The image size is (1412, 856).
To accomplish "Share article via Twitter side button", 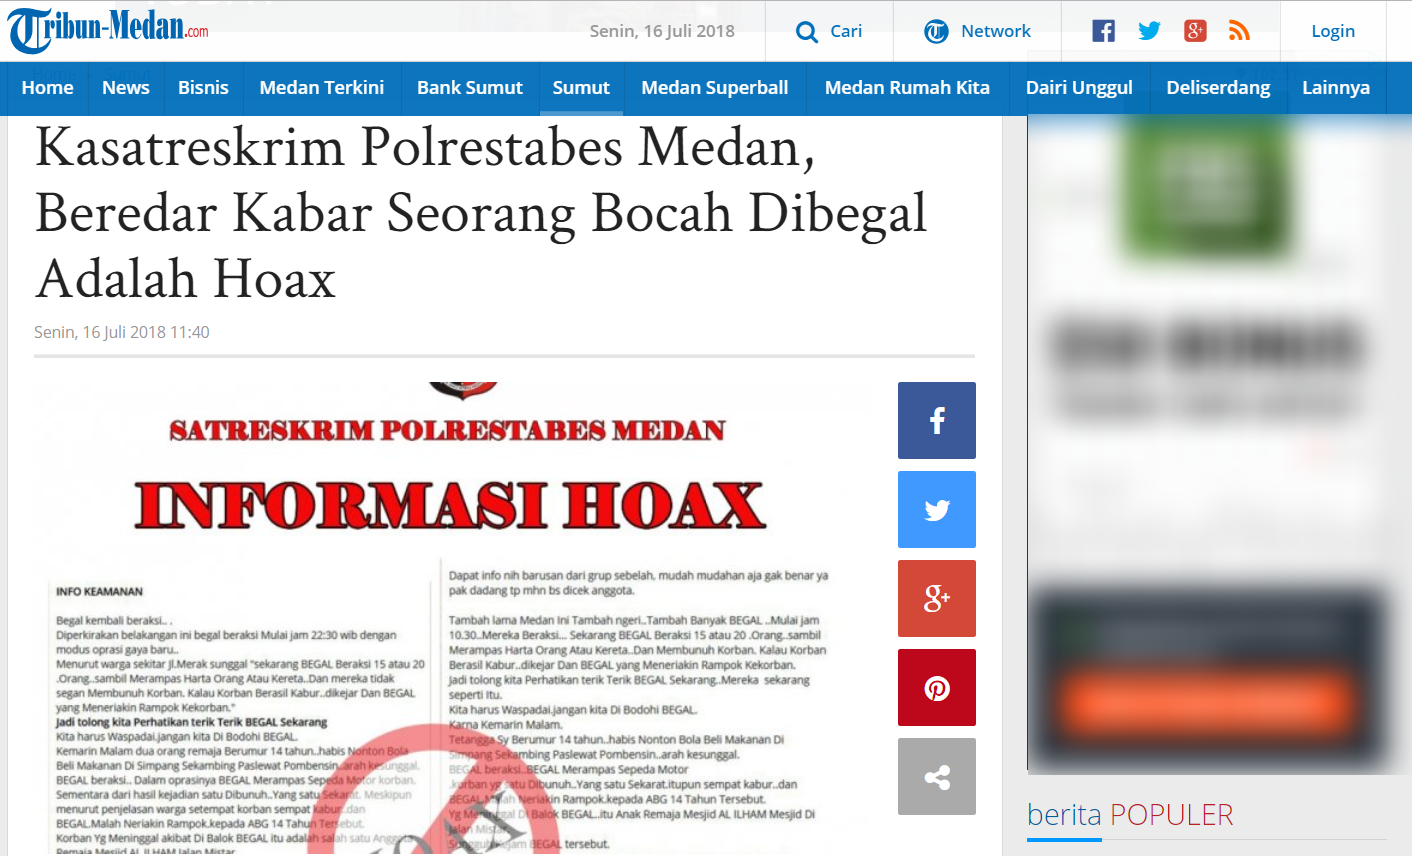I will [936, 510].
